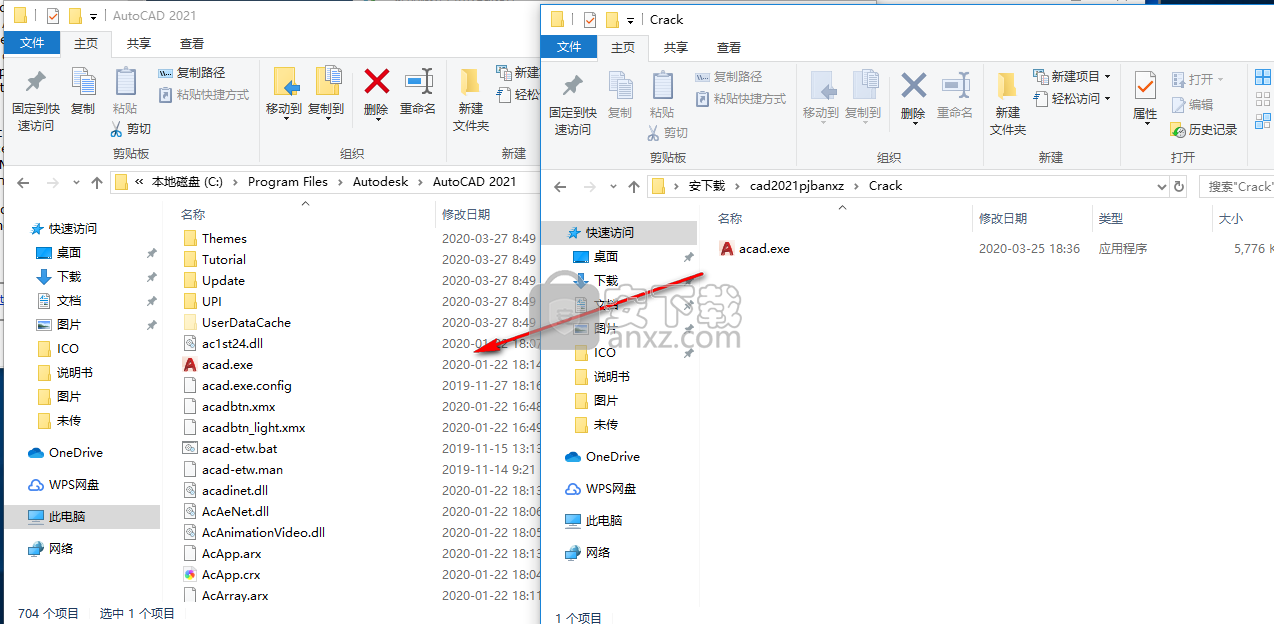Image resolution: width=1274 pixels, height=624 pixels.
Task: Click 复制路径 in AutoCAD 2021 window
Action: click(x=191, y=73)
